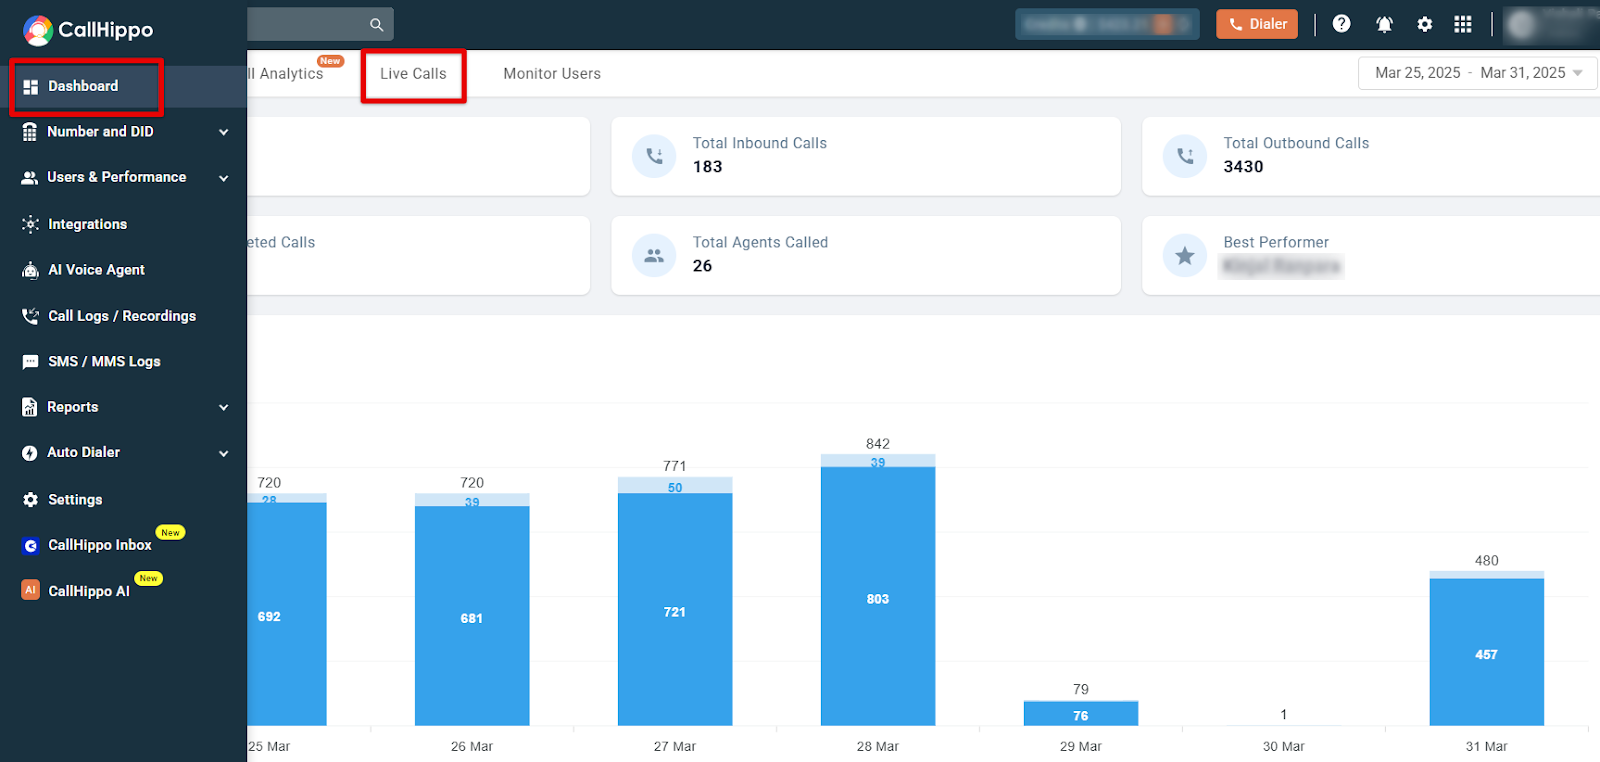
Task: Click the search magnifier icon
Action: coord(377,25)
